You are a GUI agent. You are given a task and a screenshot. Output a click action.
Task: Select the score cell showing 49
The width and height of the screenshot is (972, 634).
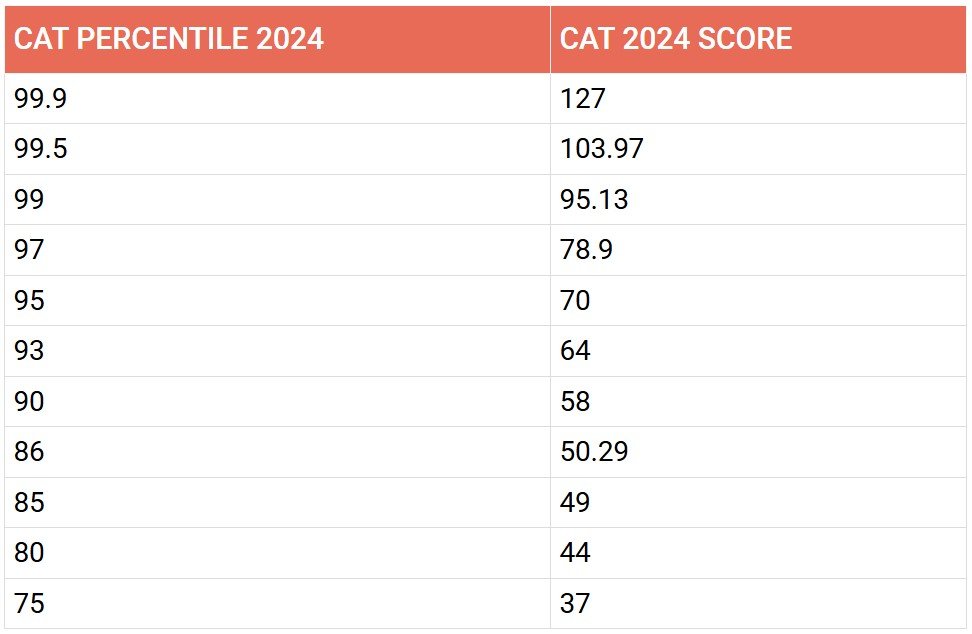[x=575, y=502]
